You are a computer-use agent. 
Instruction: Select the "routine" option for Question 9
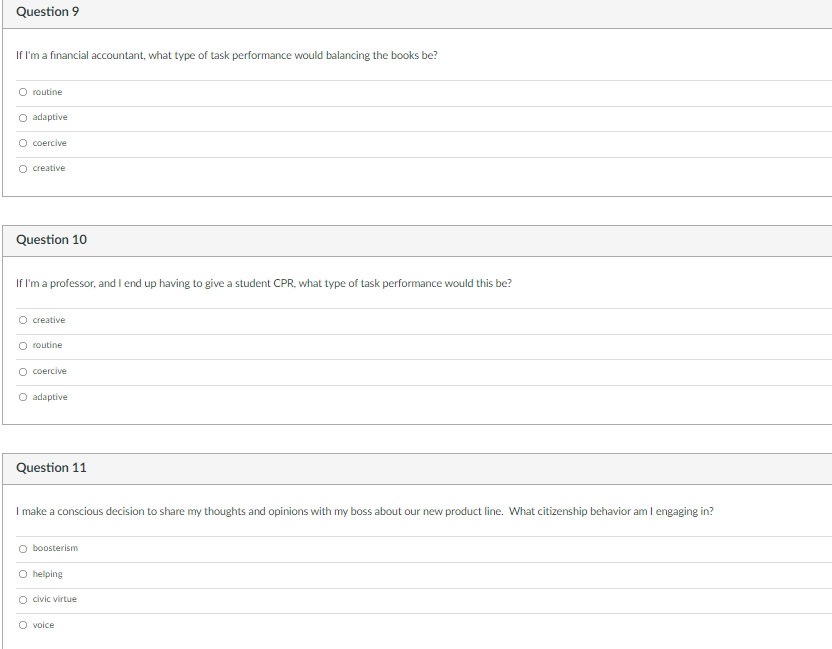click(x=22, y=91)
